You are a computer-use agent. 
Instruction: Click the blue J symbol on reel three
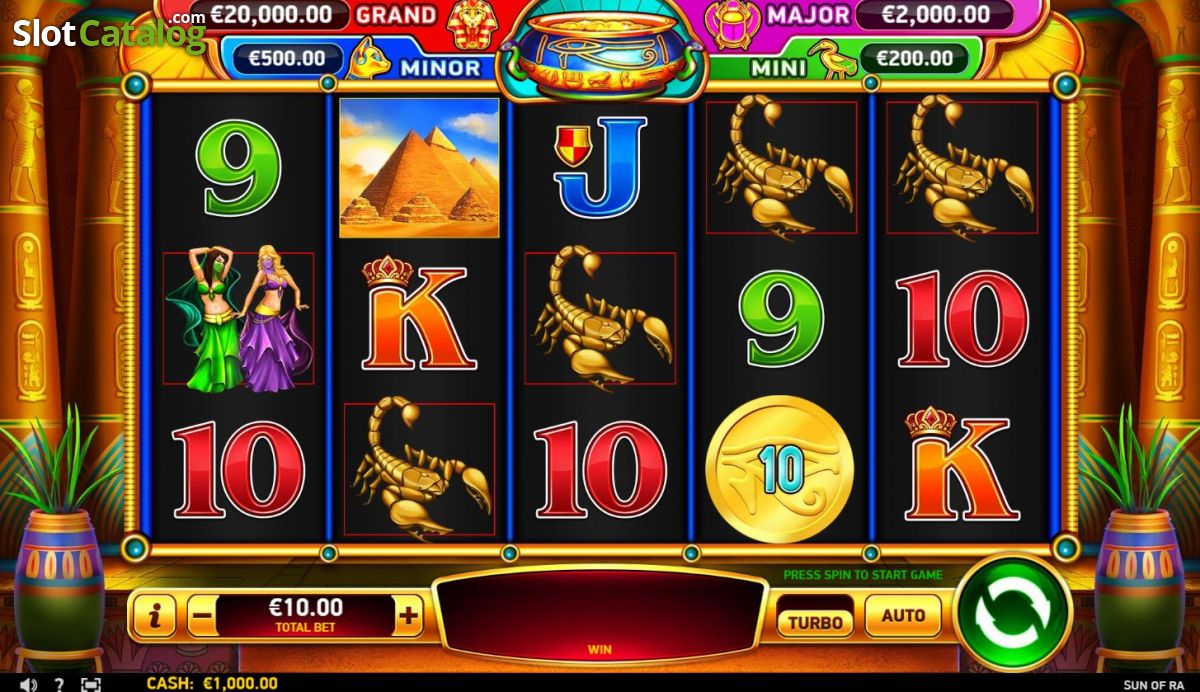(x=600, y=166)
